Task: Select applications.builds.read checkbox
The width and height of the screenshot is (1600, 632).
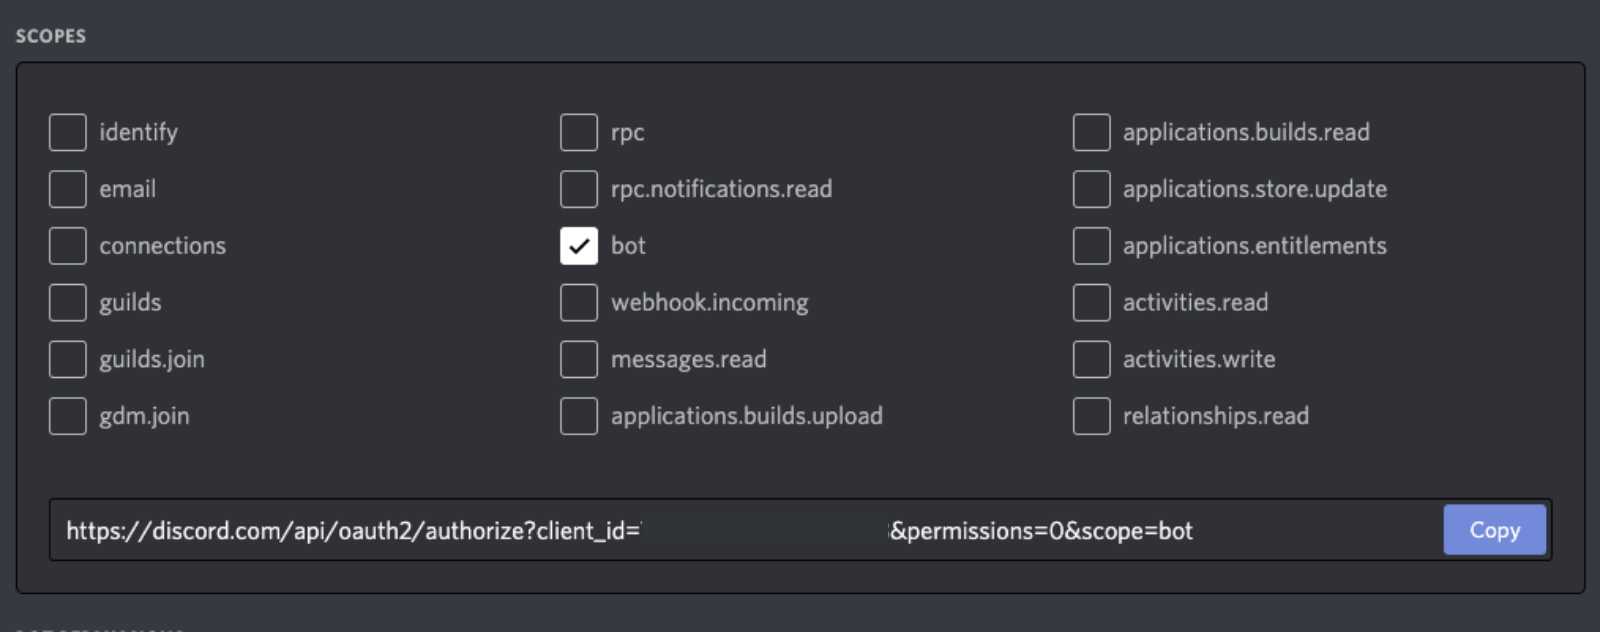Action: pos(1091,132)
